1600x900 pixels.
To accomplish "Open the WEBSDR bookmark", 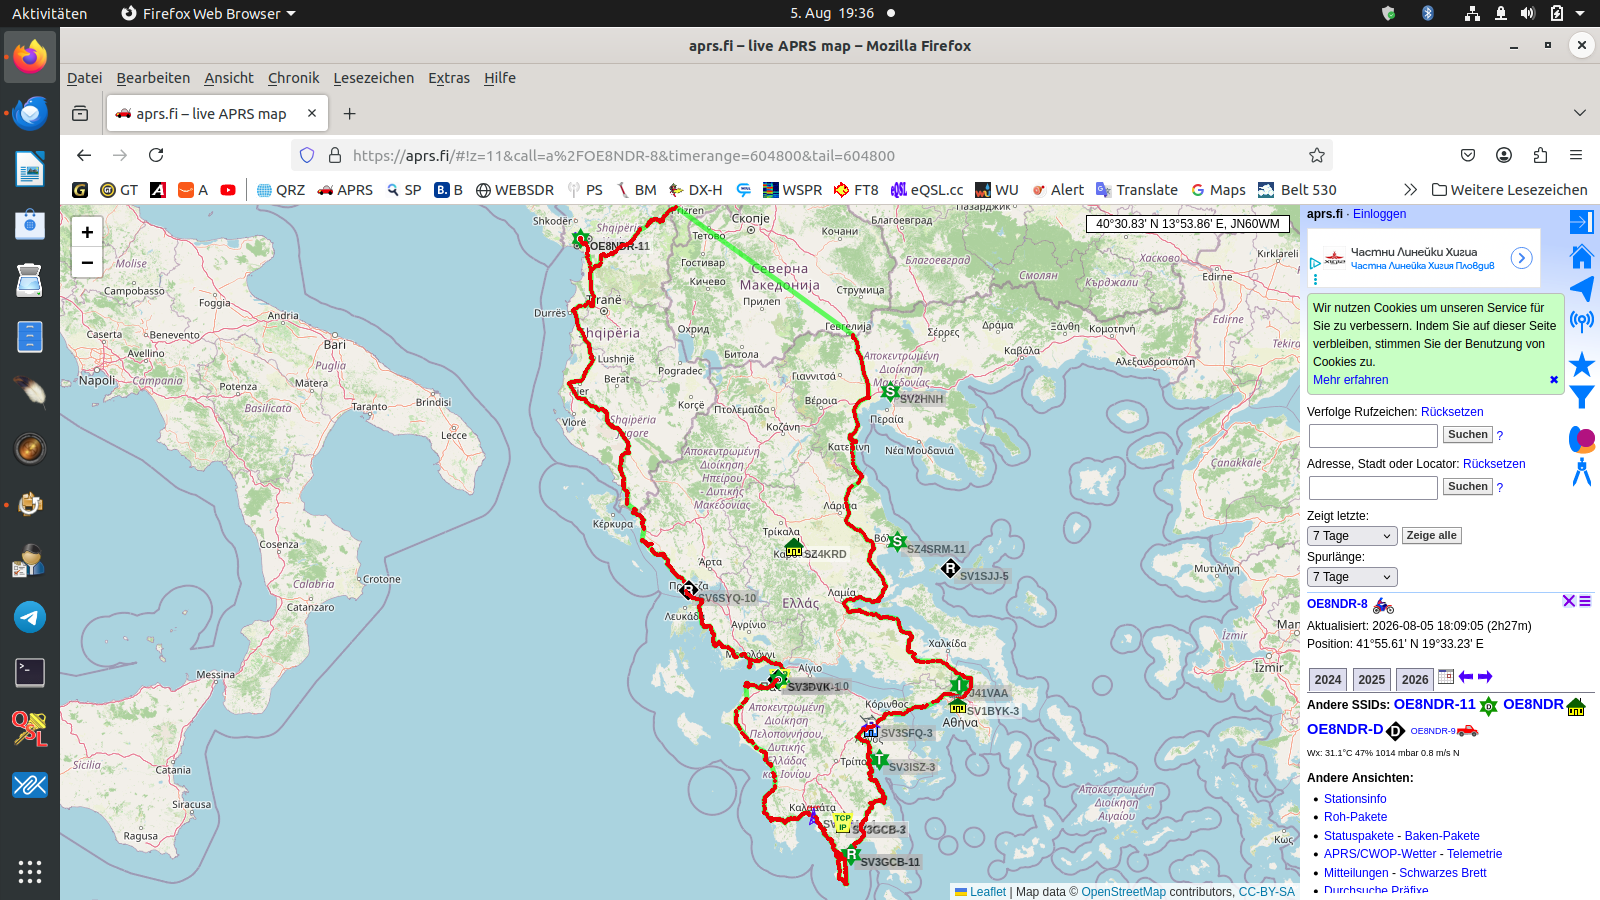I will (515, 190).
